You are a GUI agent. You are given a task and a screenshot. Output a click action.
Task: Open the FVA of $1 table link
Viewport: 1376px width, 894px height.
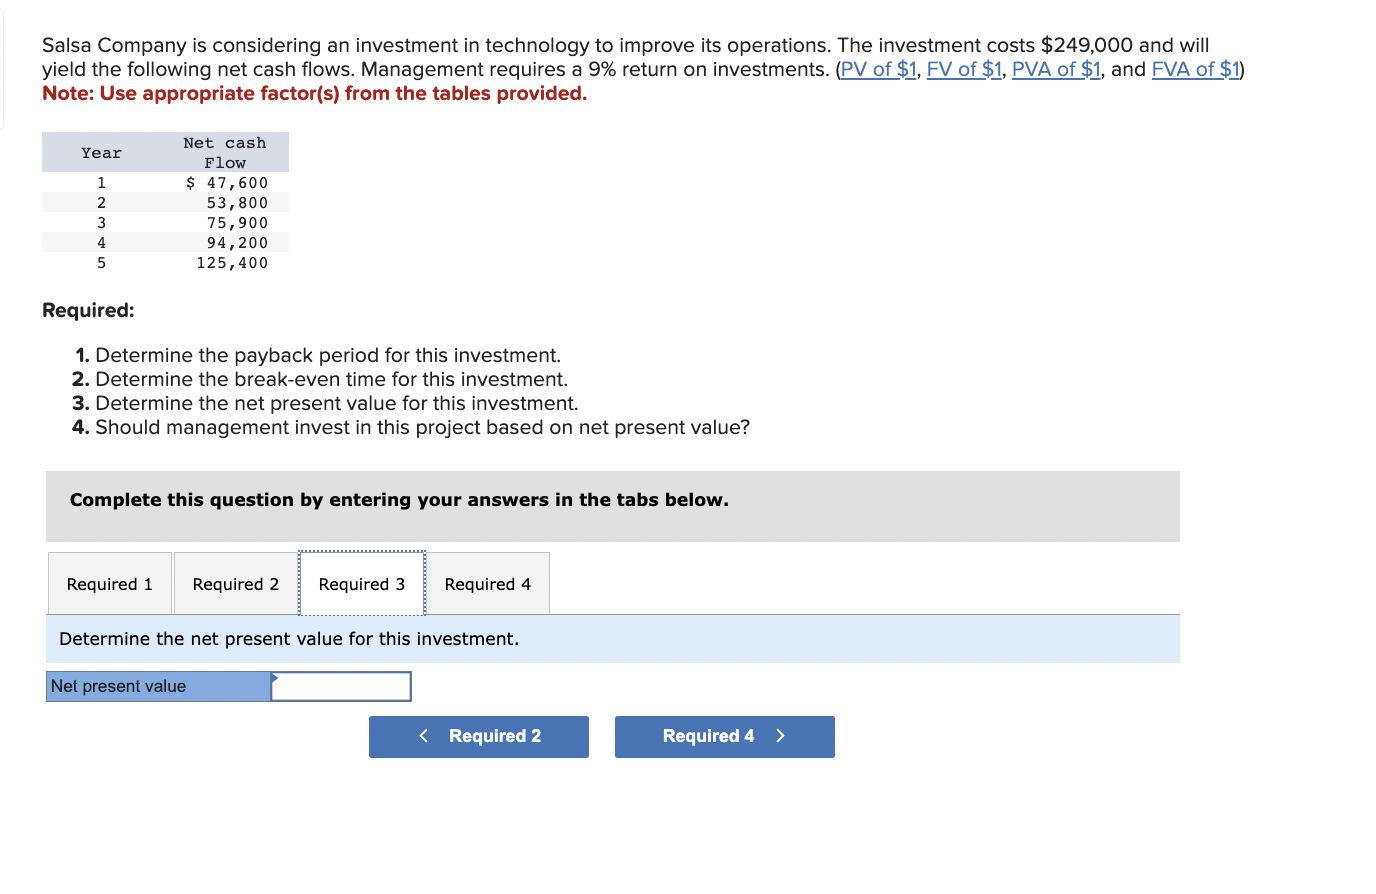(x=1196, y=69)
